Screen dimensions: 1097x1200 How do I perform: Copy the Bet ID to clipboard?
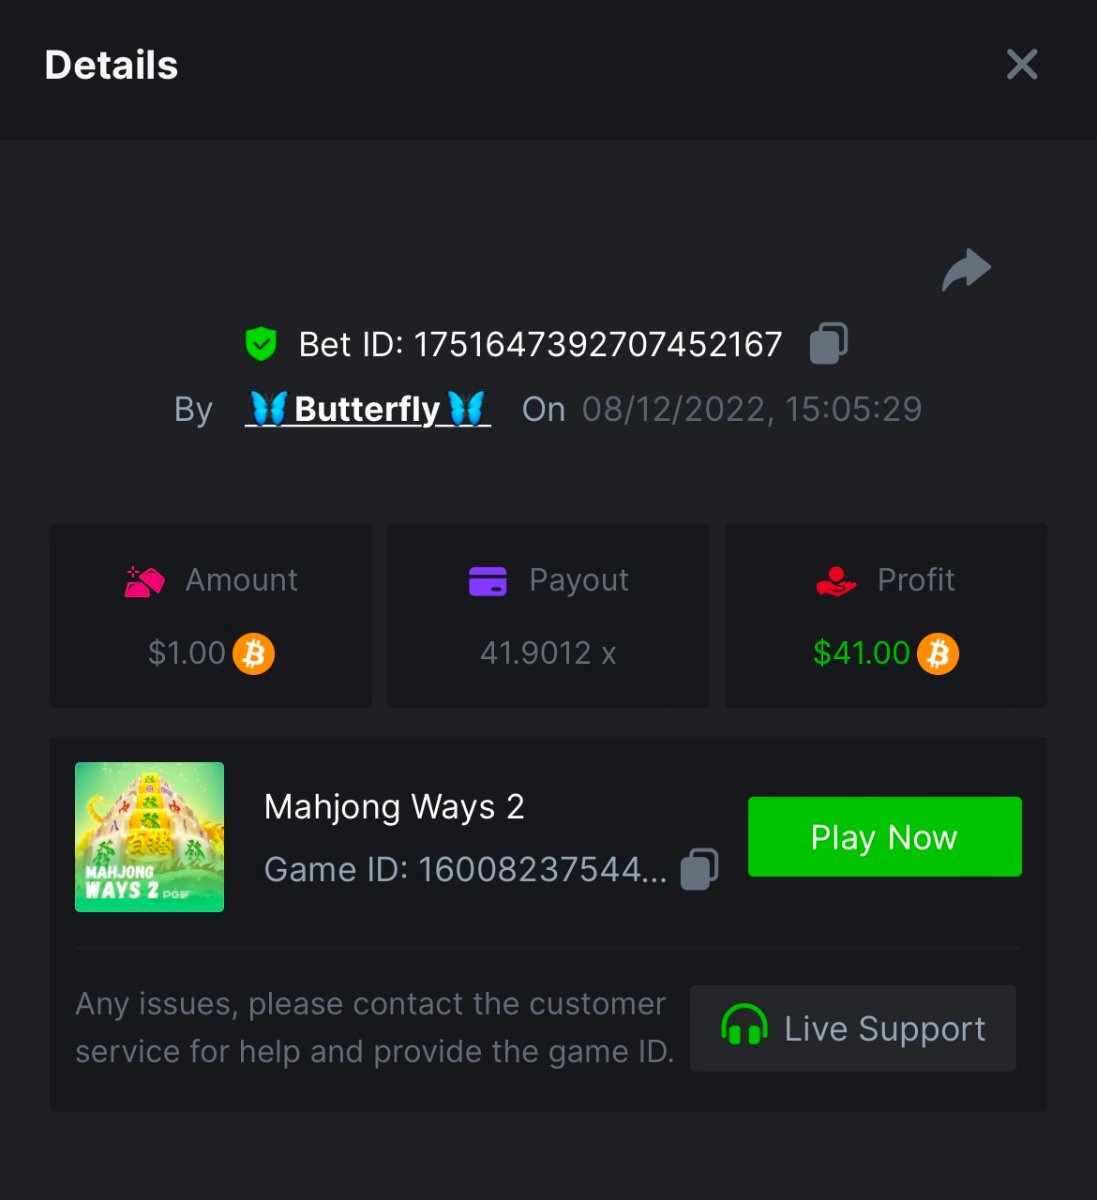[x=828, y=343]
